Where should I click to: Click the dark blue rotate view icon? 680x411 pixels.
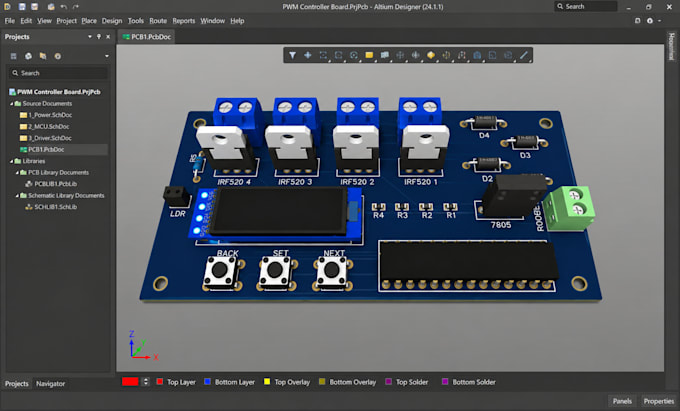[508, 55]
